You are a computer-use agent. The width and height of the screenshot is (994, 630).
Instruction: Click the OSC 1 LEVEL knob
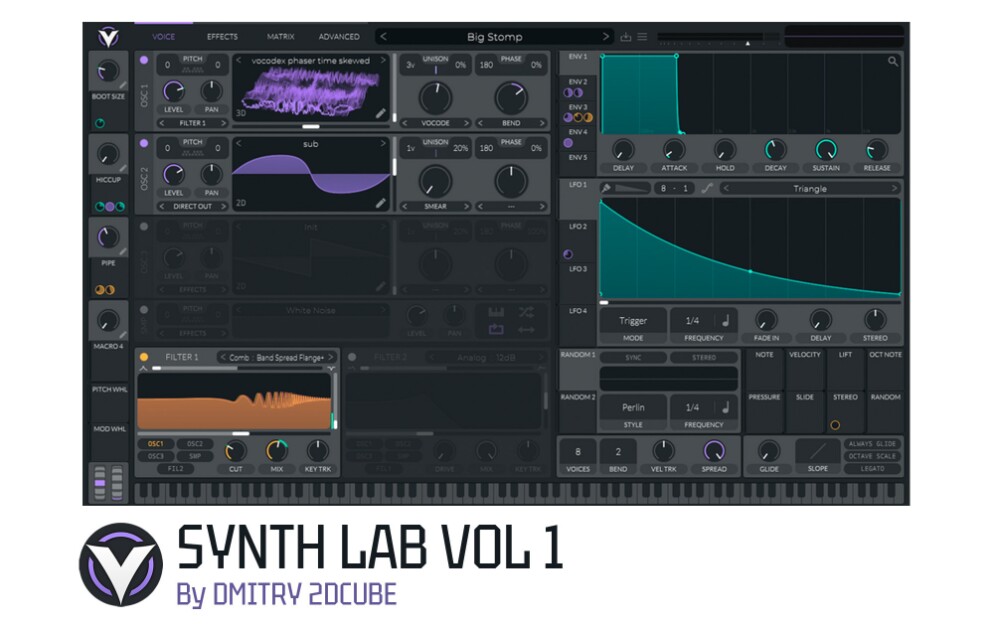click(173, 91)
